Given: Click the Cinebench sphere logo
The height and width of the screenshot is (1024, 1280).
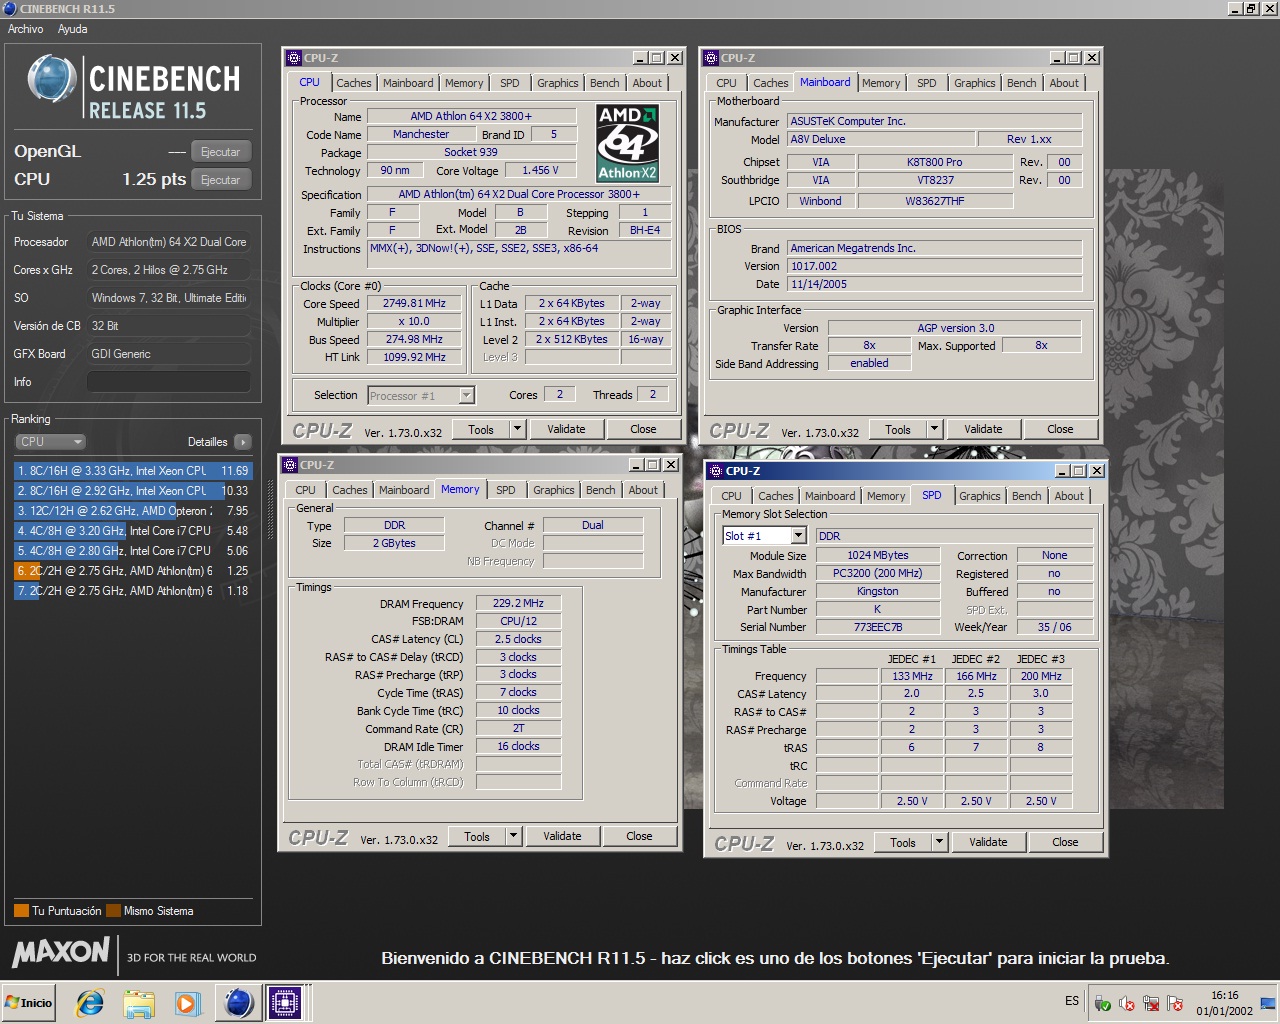Looking at the screenshot, I should (x=52, y=78).
